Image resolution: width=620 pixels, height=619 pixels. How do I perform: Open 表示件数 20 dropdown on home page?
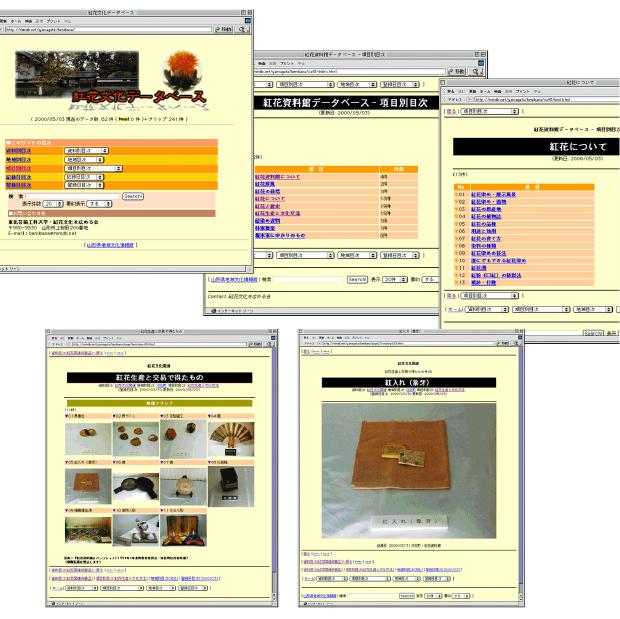pyautogui.click(x=53, y=204)
